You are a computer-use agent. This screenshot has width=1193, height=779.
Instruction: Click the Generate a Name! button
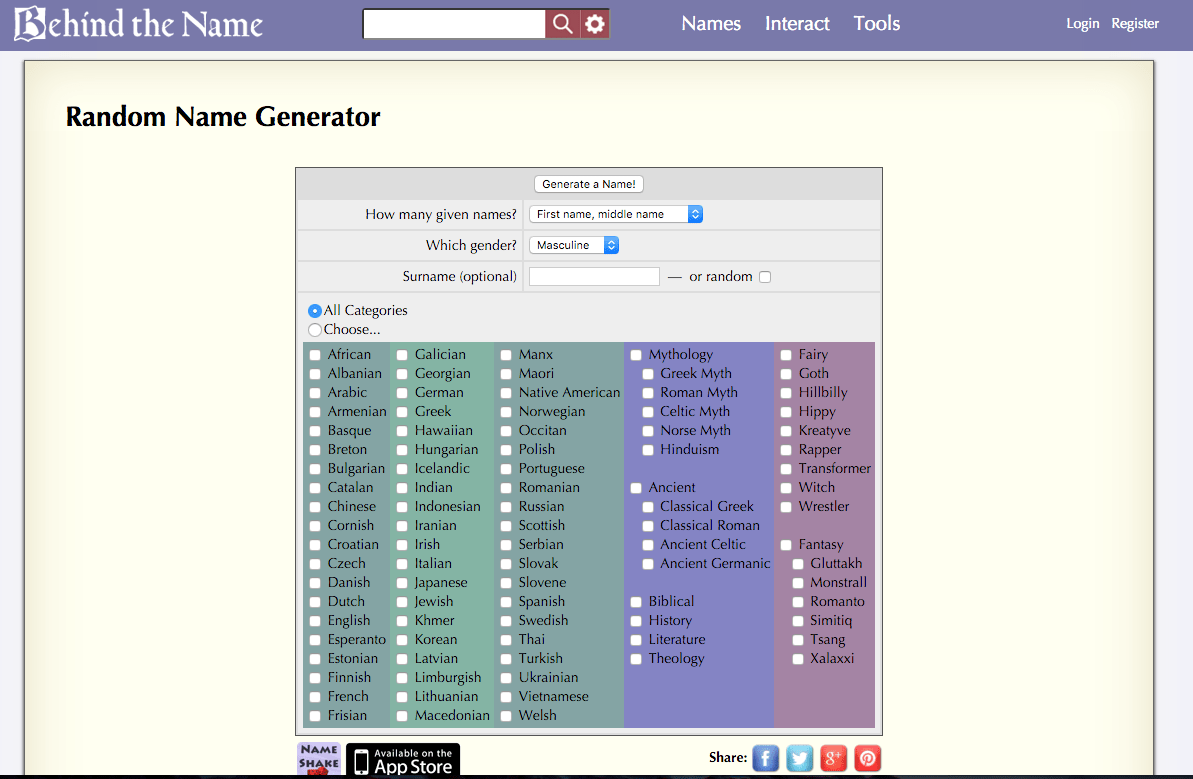(589, 184)
